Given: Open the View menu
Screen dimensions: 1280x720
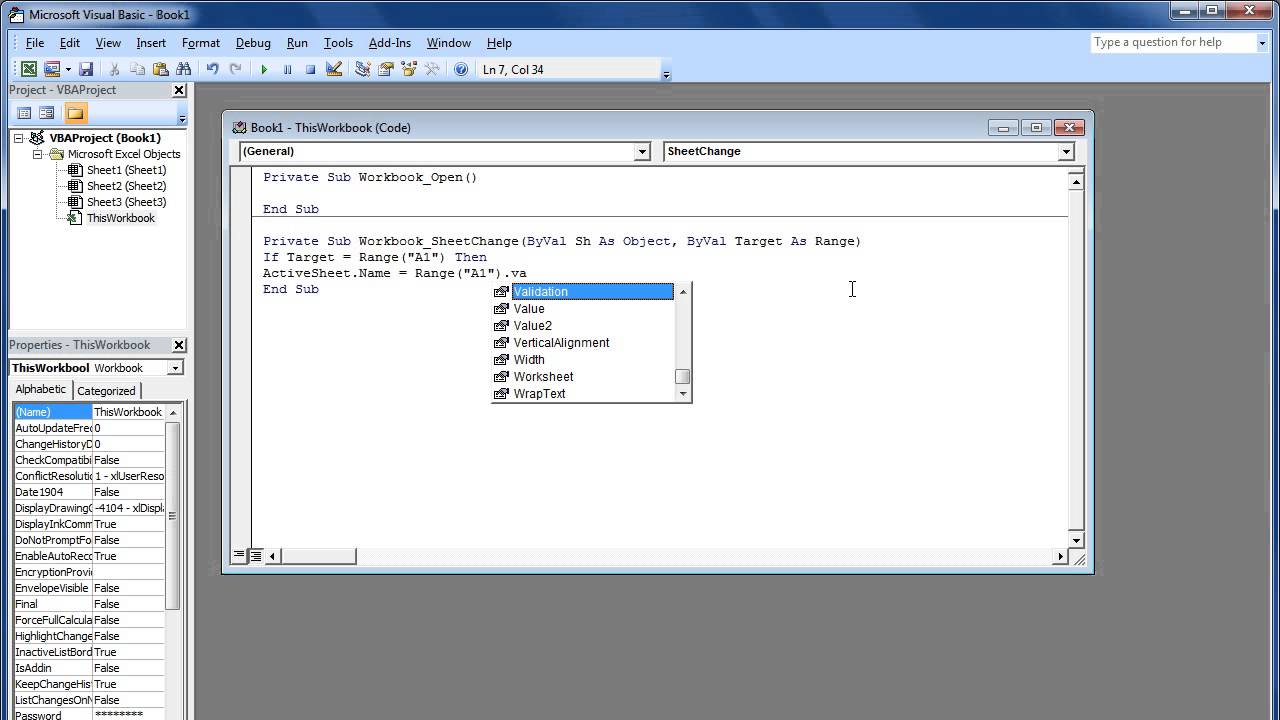Looking at the screenshot, I should click(108, 43).
